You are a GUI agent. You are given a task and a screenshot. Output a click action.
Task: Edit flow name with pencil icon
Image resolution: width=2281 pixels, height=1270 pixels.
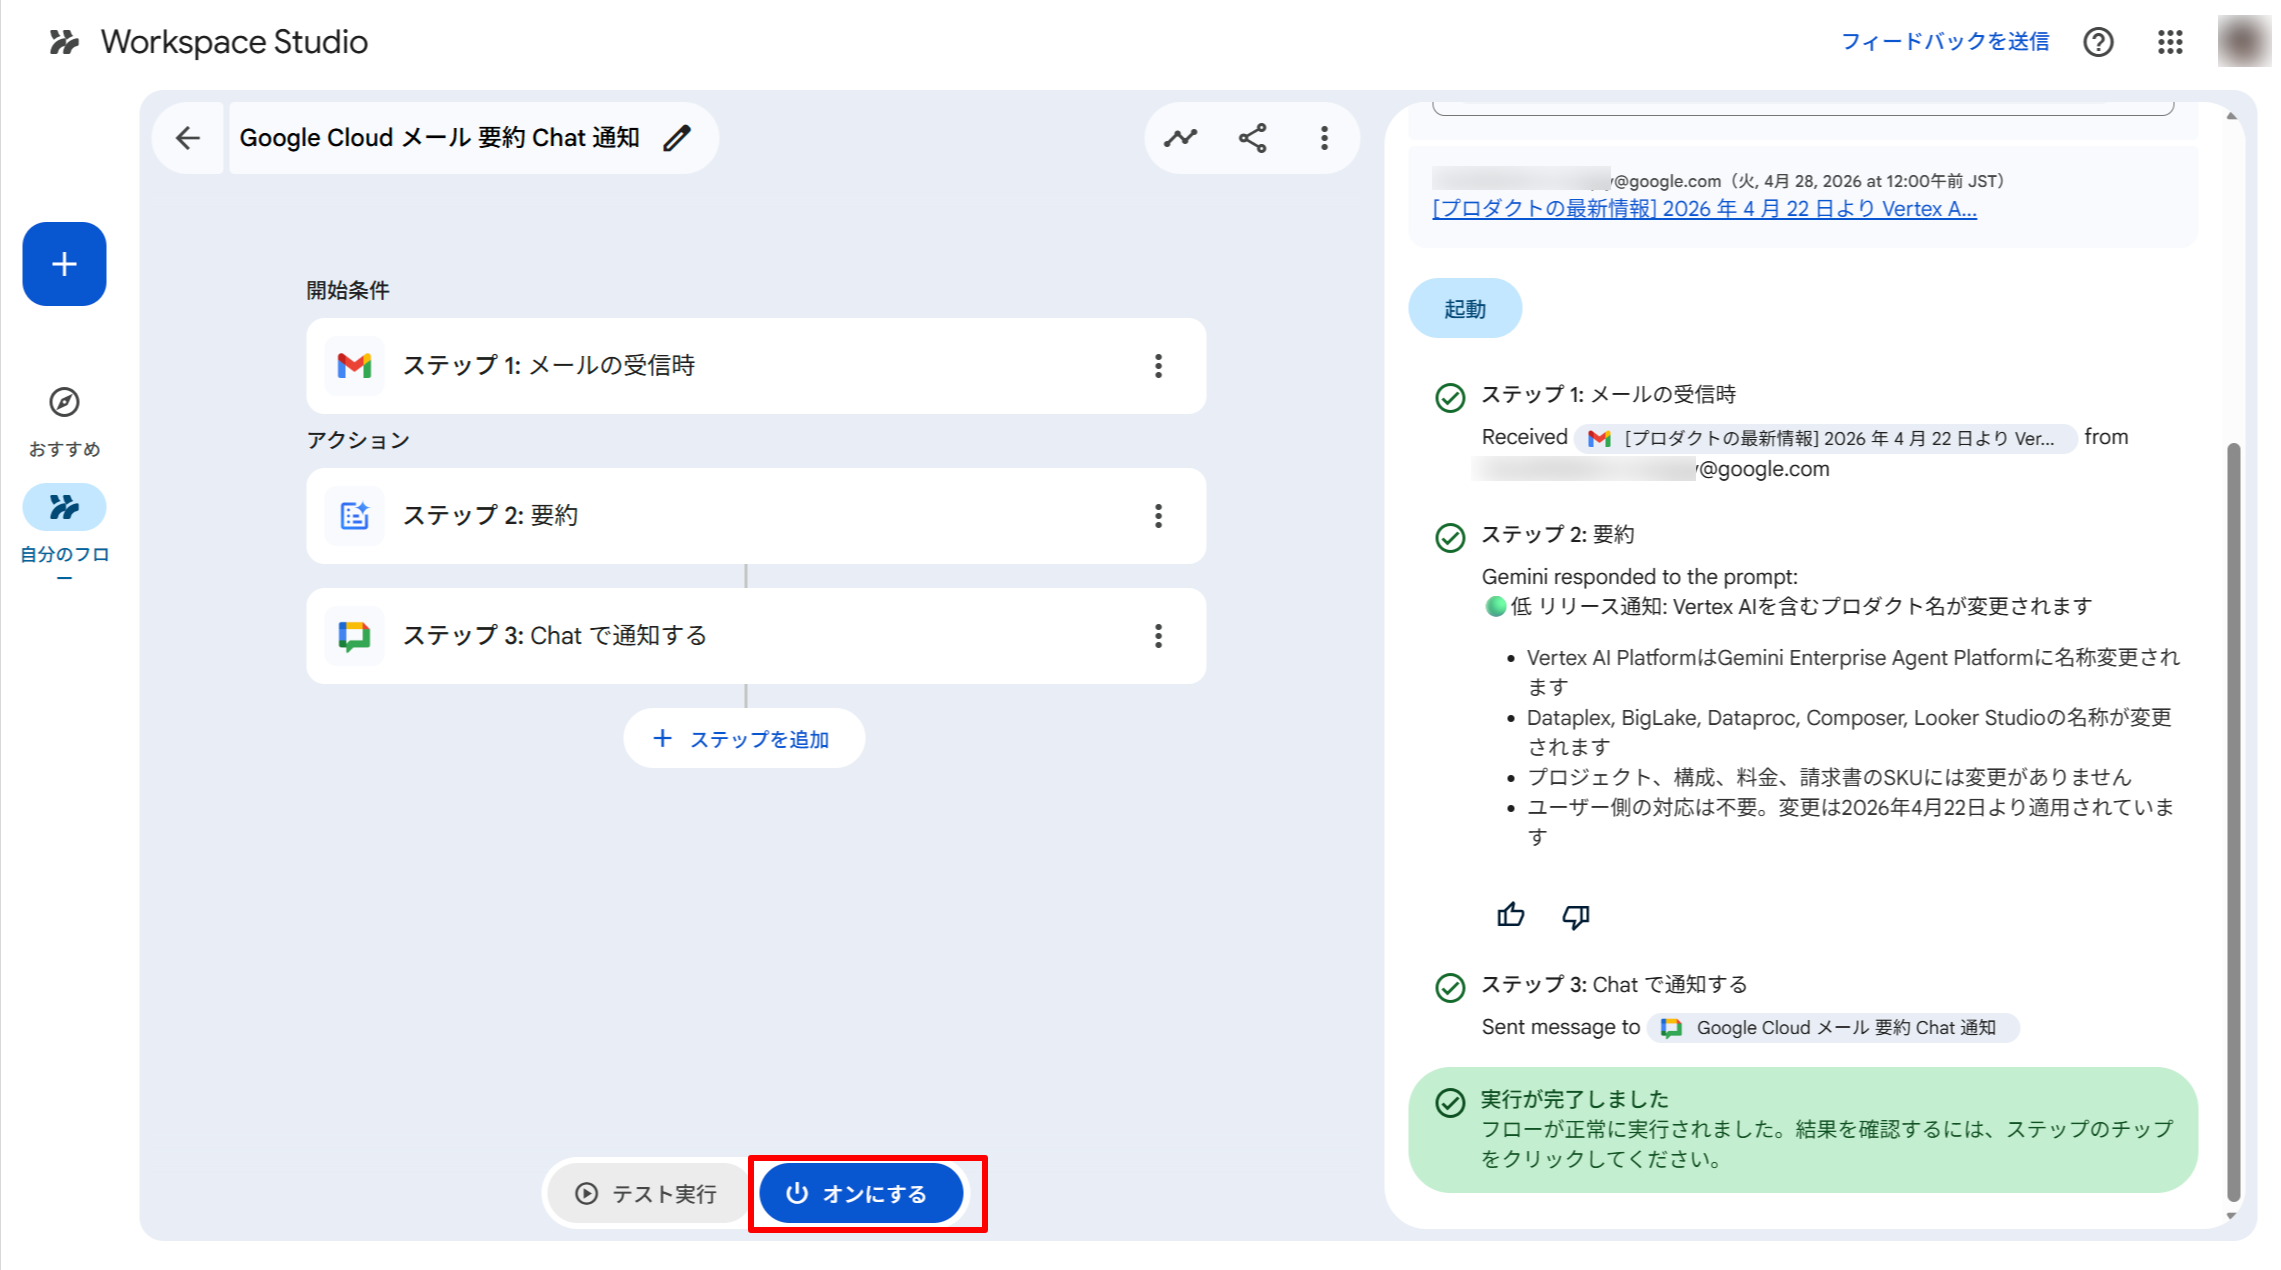[677, 138]
